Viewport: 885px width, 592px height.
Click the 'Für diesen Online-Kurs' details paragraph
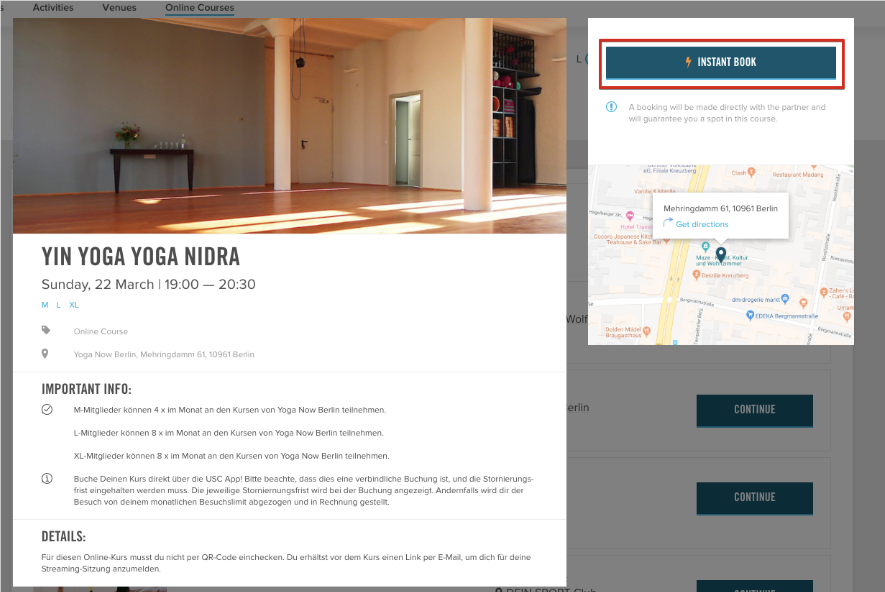tap(286, 563)
